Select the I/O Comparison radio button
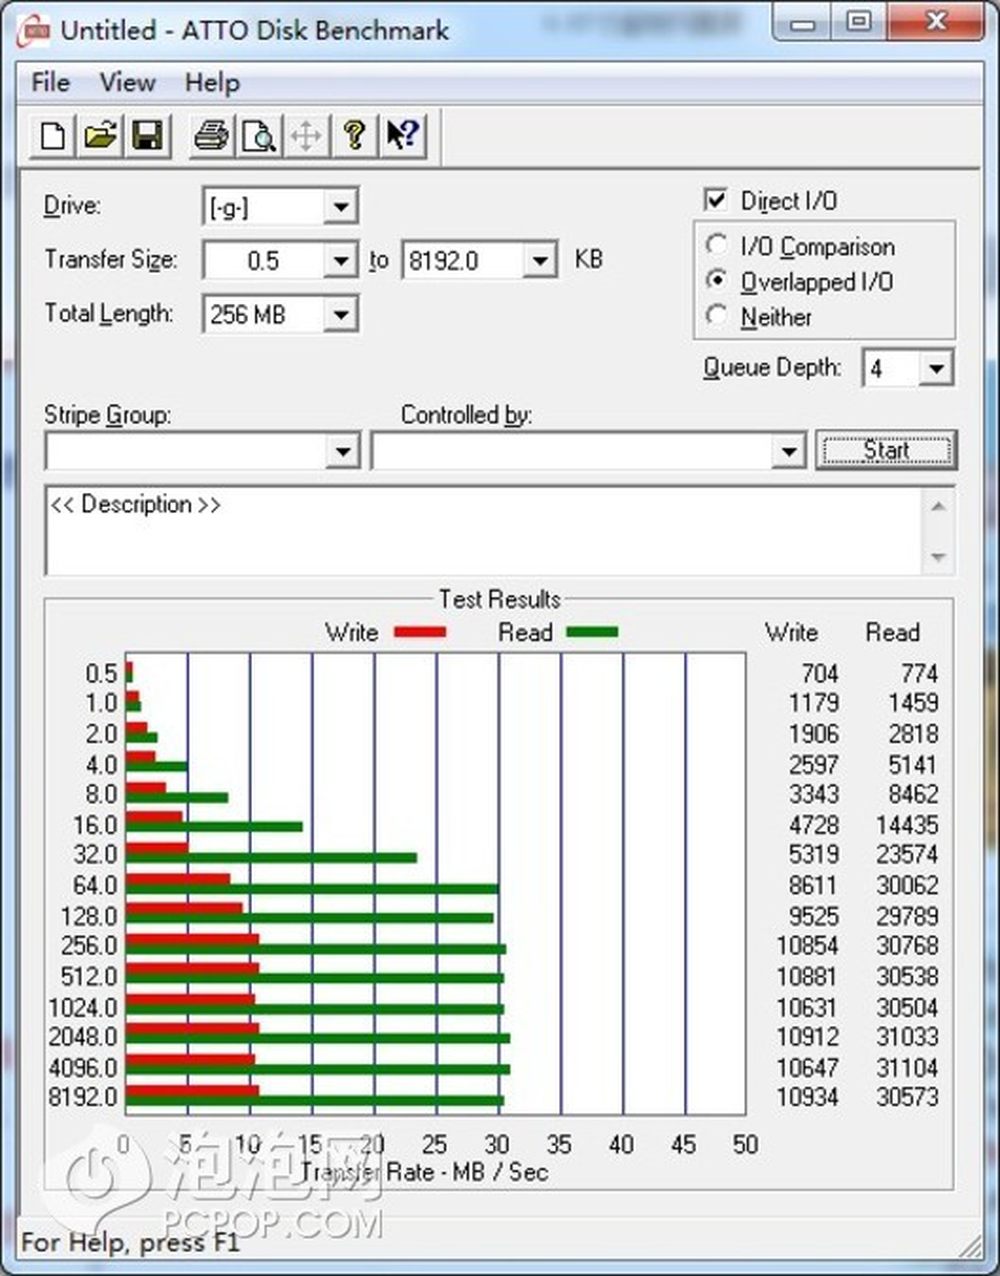This screenshot has height=1276, width=1000. point(716,245)
